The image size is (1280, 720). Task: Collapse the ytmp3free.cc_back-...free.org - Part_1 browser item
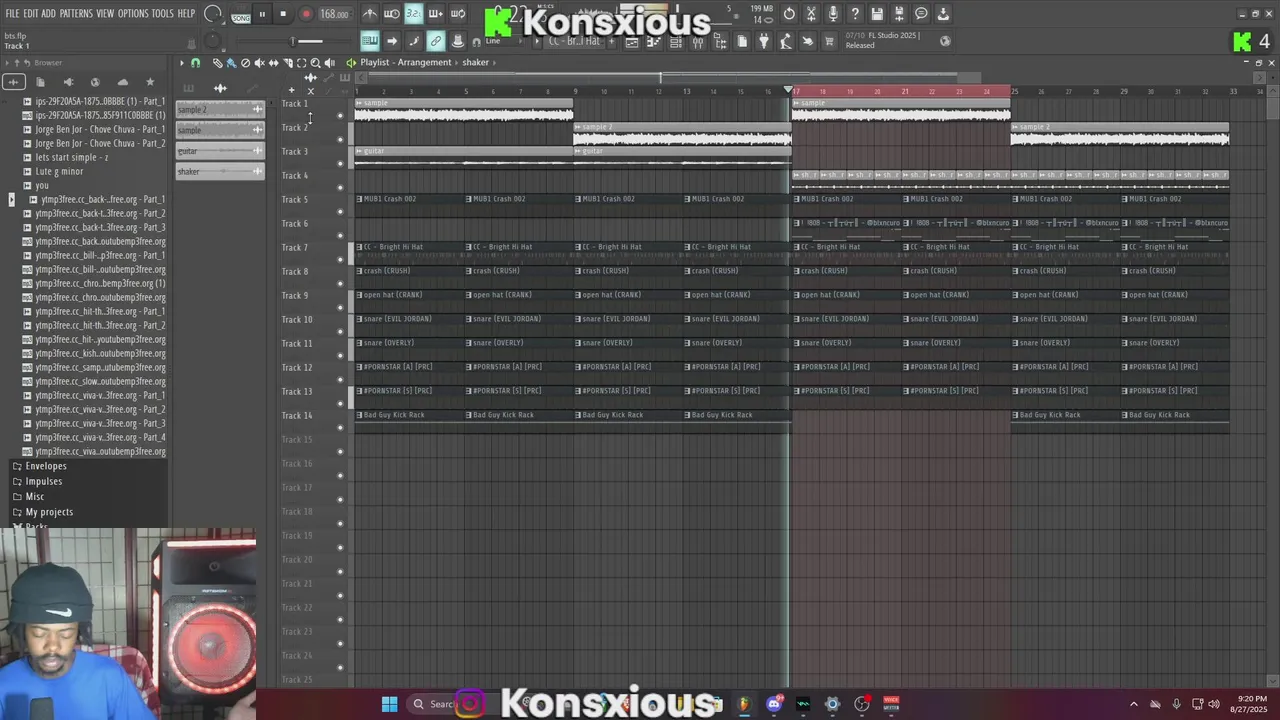click(x=12, y=199)
